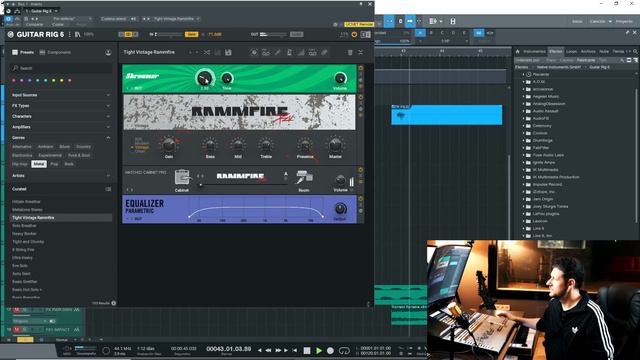Toggle the Skreamer module power button

(x=361, y=68)
